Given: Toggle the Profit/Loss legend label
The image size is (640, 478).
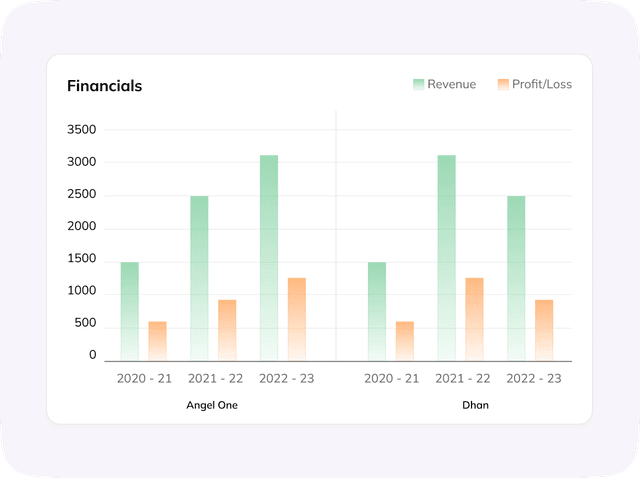Looking at the screenshot, I should pos(542,85).
